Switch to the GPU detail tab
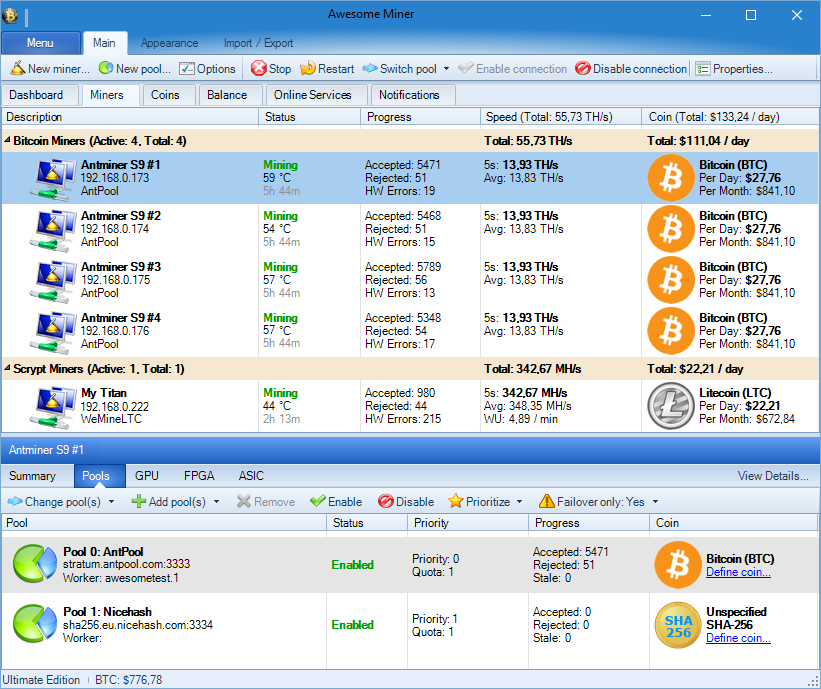Image resolution: width=821 pixels, height=689 pixels. (x=147, y=475)
